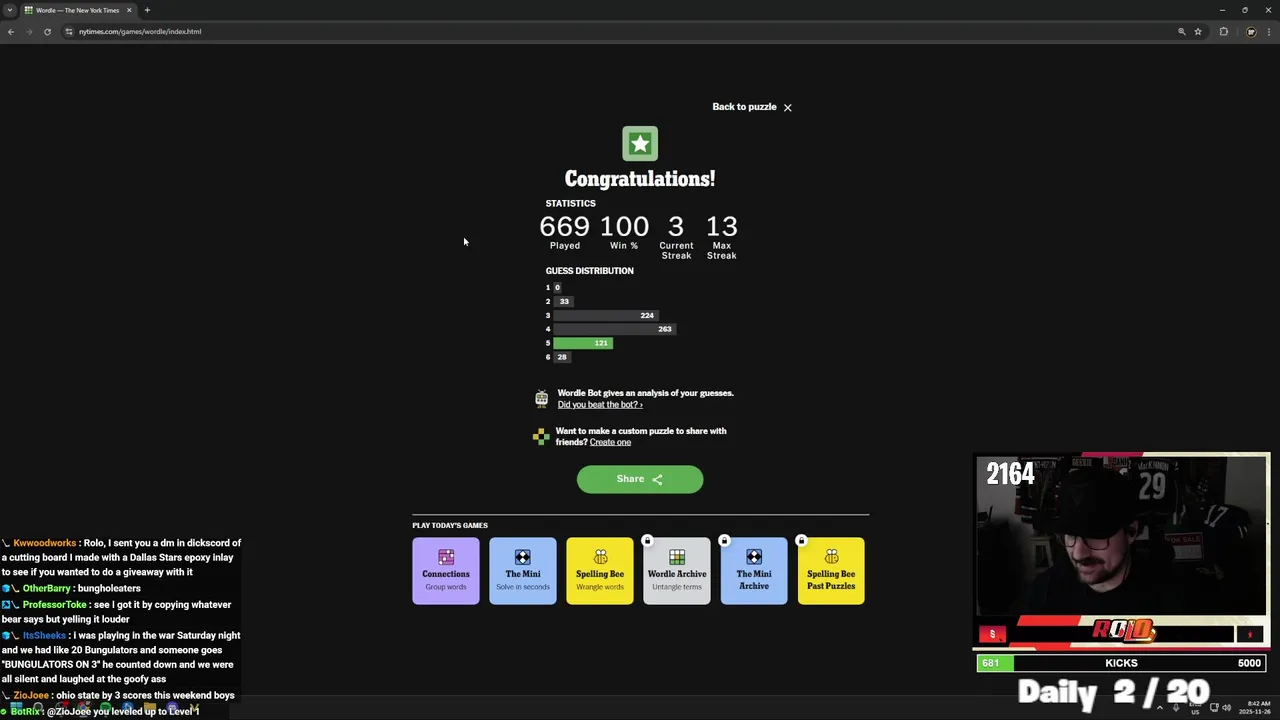This screenshot has width=1280, height=720.
Task: Click the Connections grid icon
Action: tap(446, 557)
